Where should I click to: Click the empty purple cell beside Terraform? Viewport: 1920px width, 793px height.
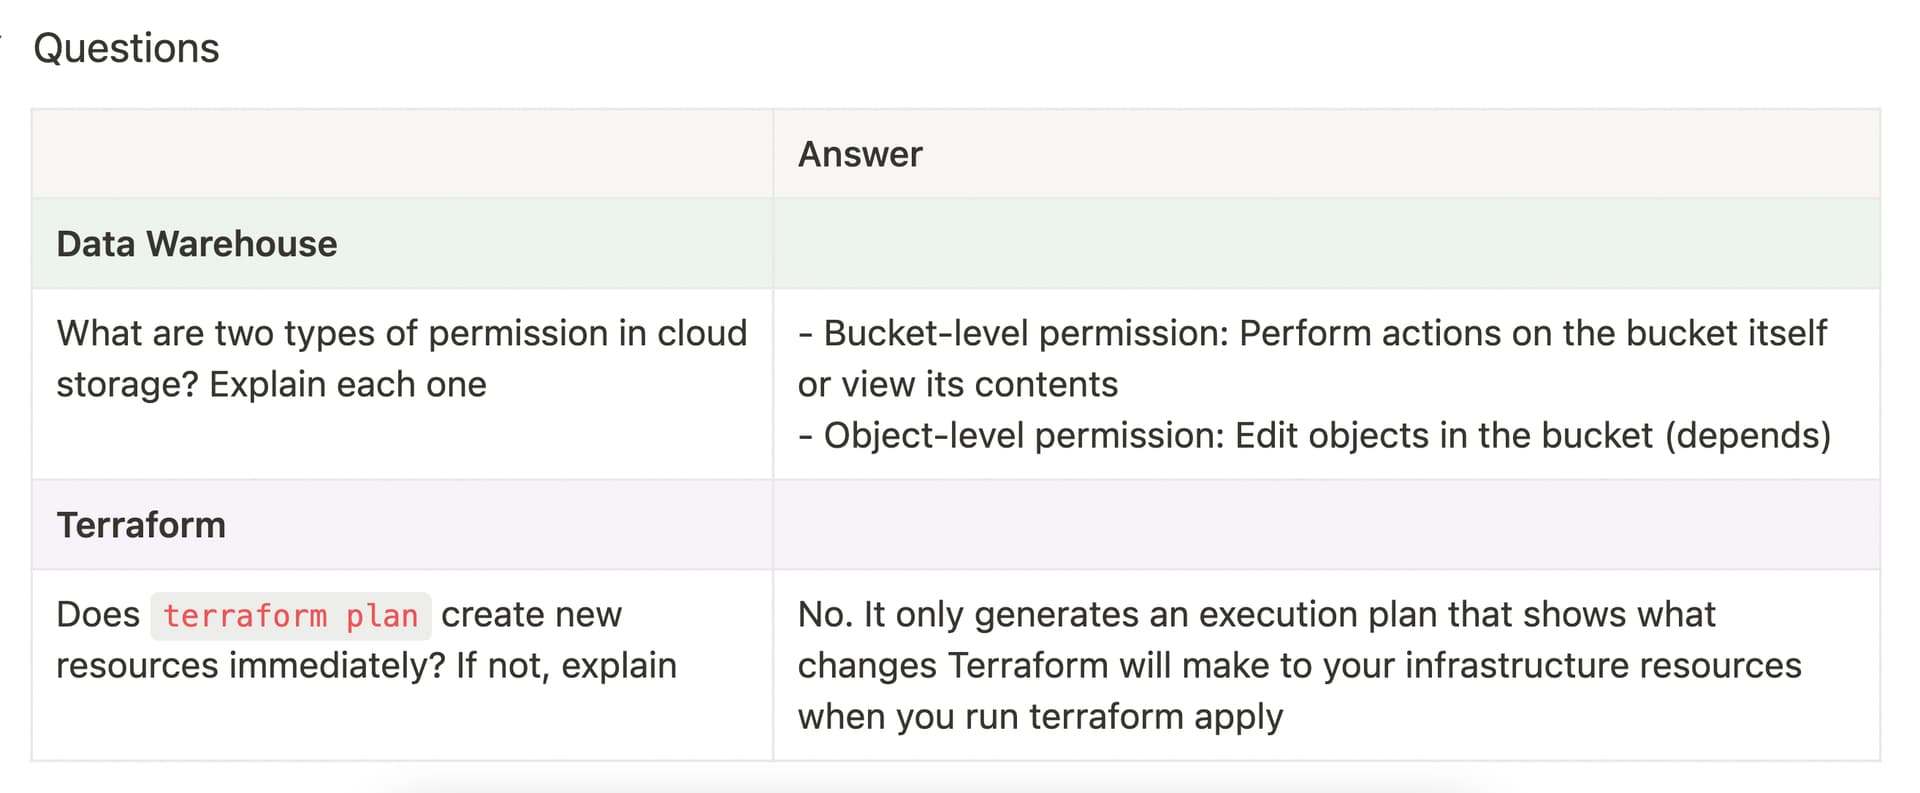pyautogui.click(x=1325, y=525)
